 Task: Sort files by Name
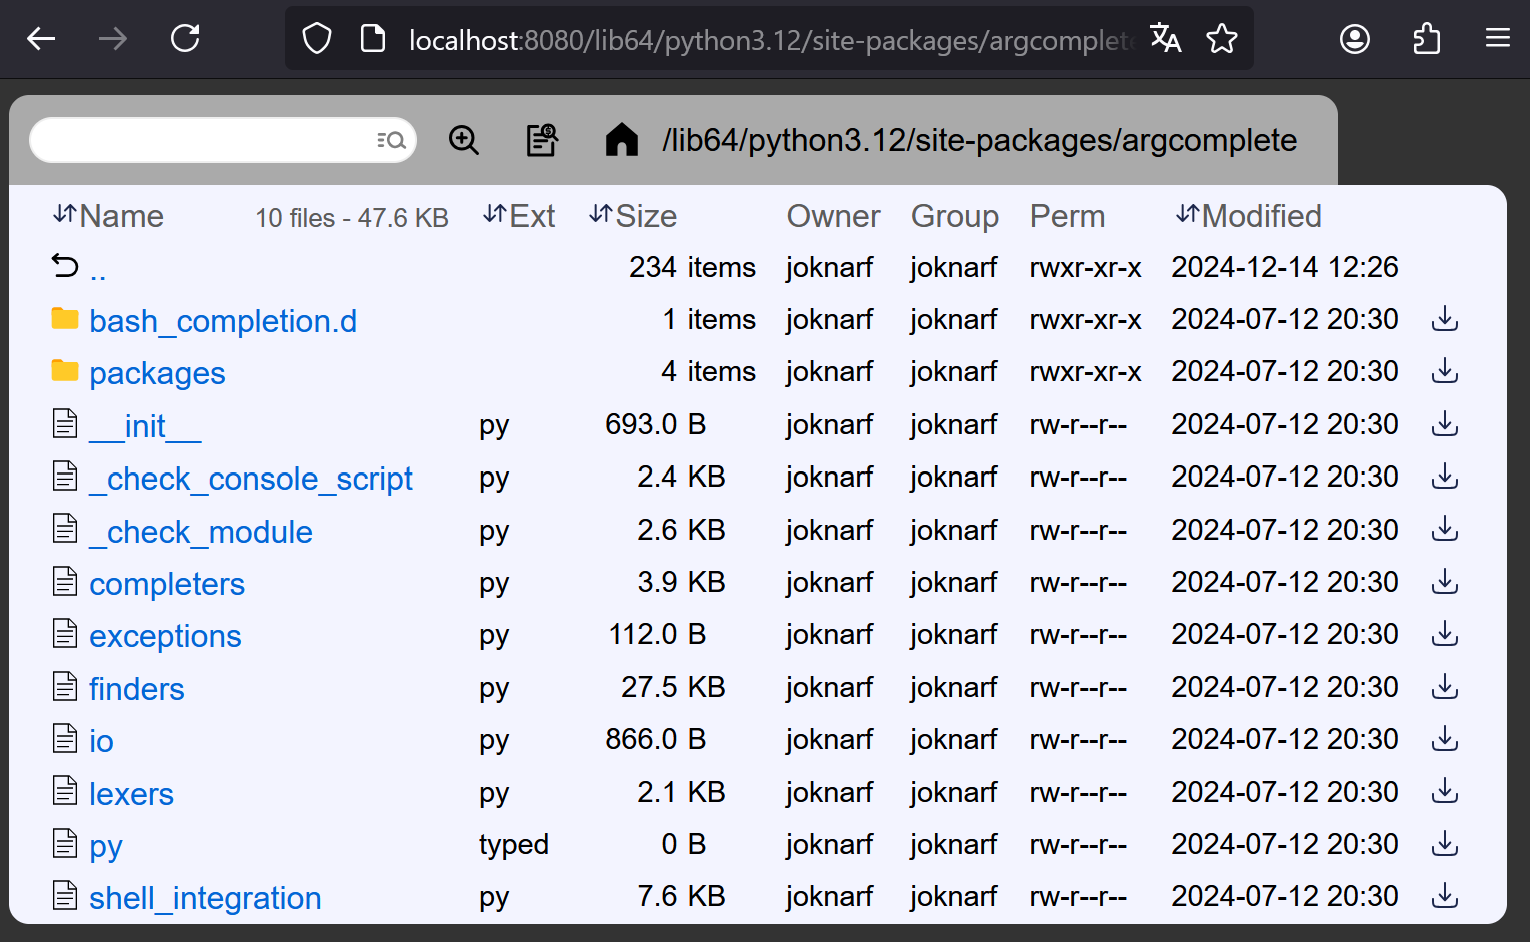tap(108, 216)
